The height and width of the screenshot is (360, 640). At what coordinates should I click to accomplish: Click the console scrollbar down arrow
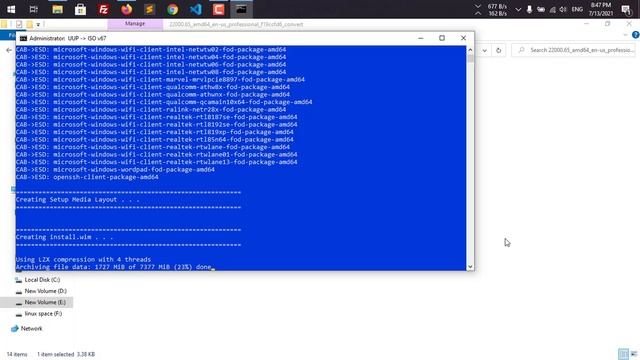pyautogui.click(x=470, y=267)
